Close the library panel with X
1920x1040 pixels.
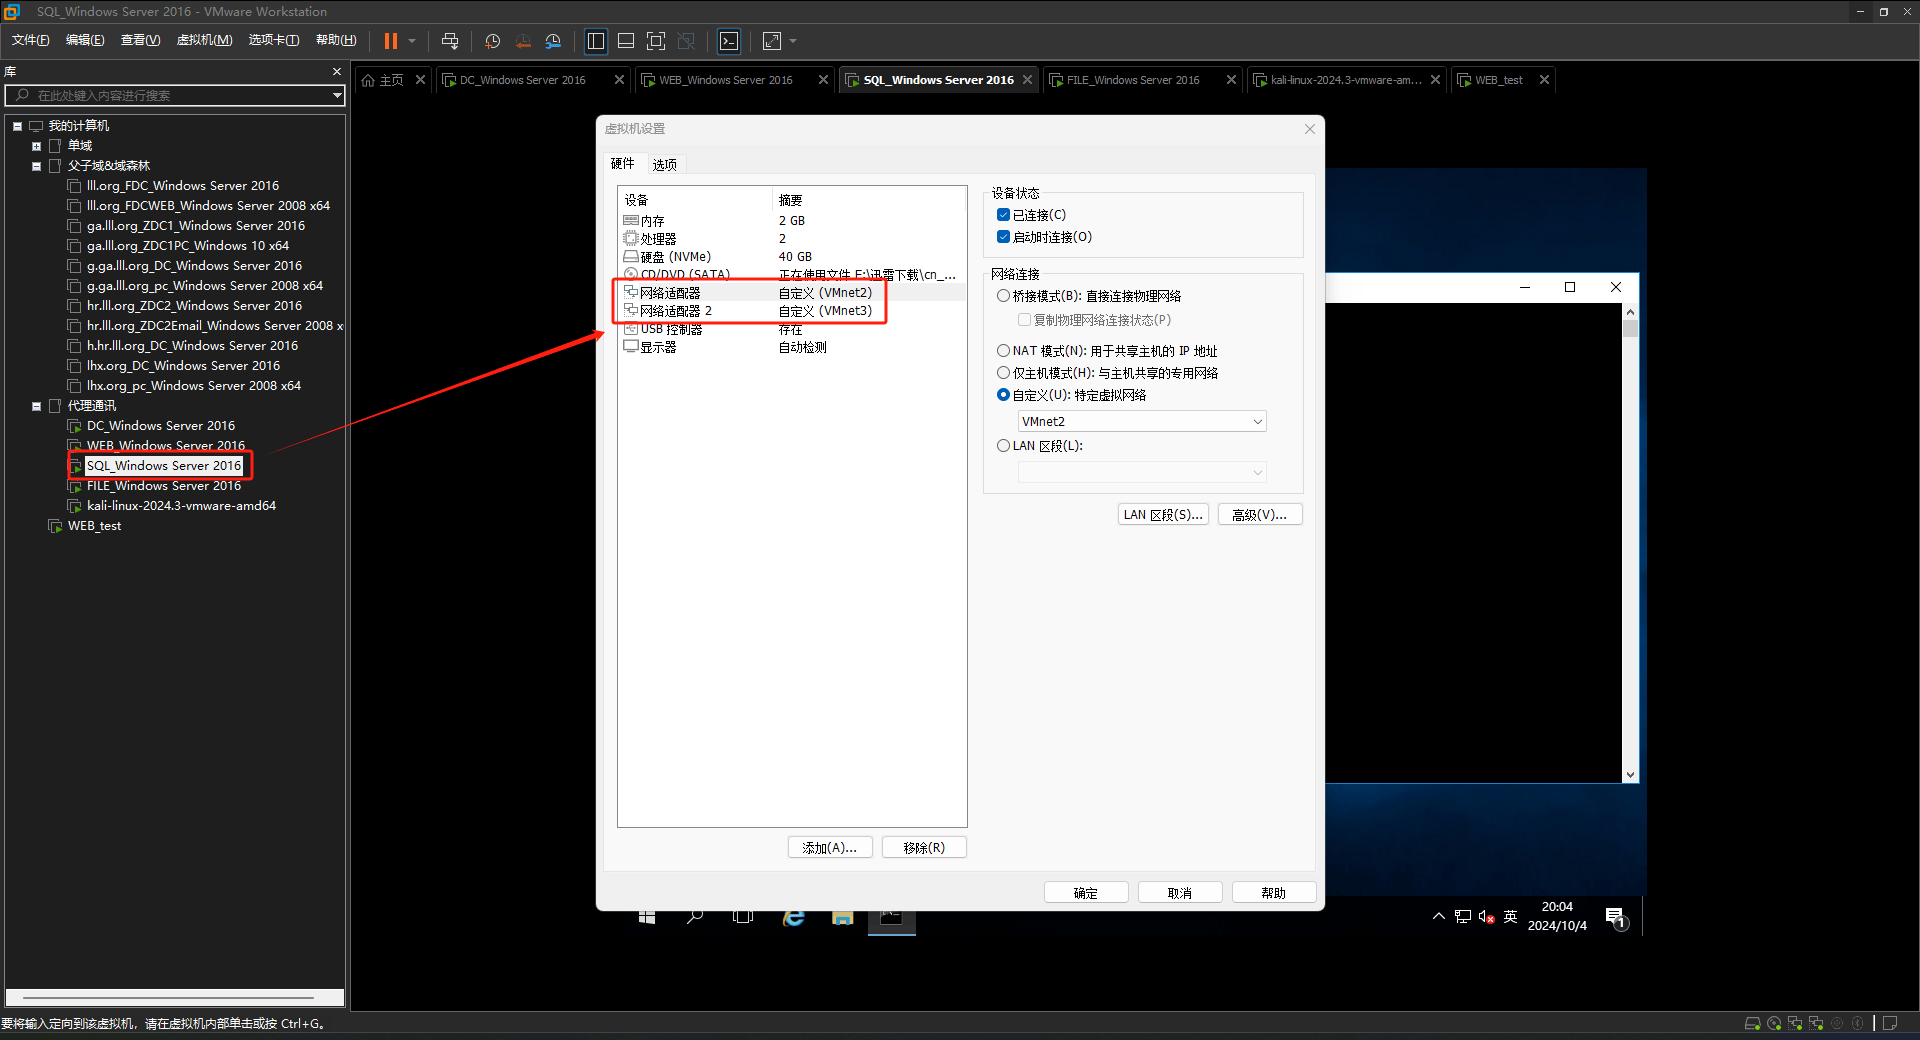coord(337,72)
